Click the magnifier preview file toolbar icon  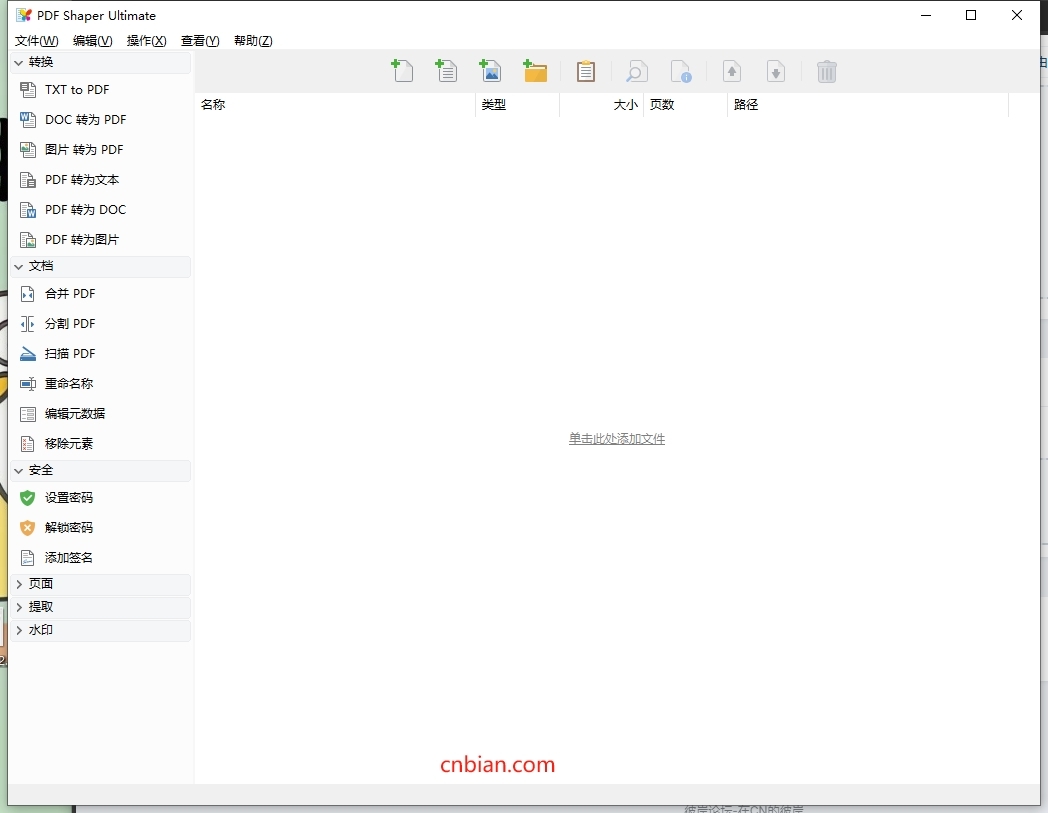tap(636, 71)
